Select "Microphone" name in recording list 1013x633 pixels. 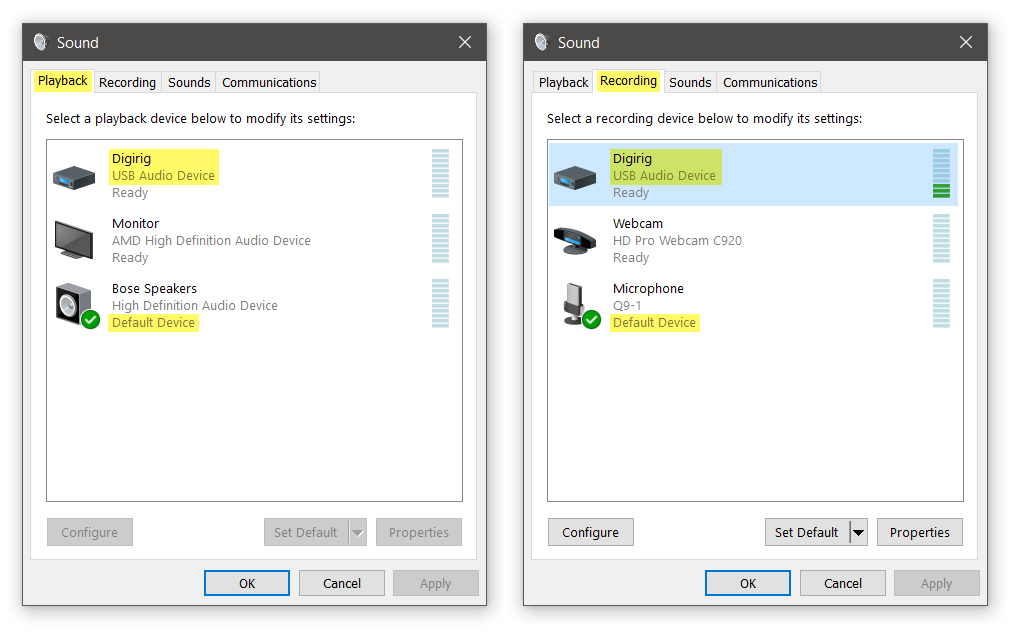click(648, 288)
